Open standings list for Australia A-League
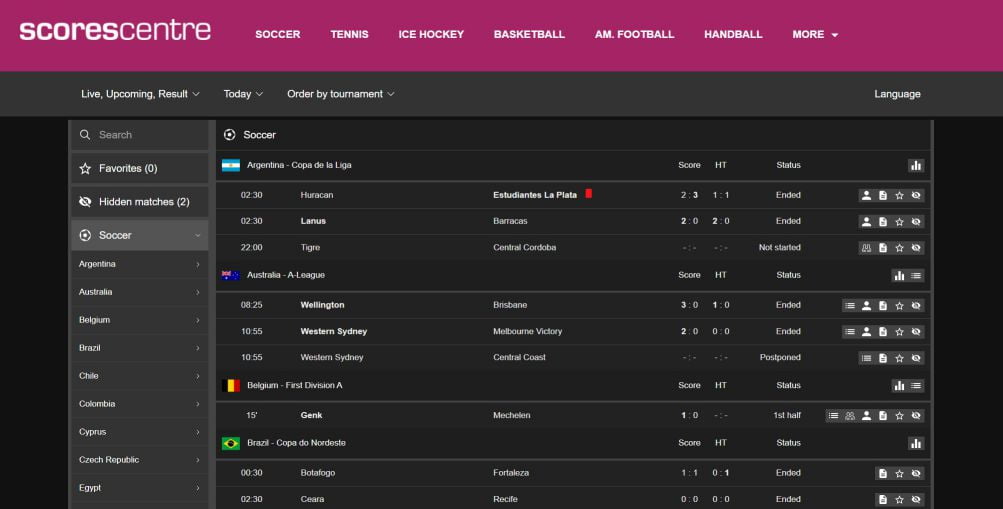The height and width of the screenshot is (509, 1003). [x=916, y=276]
